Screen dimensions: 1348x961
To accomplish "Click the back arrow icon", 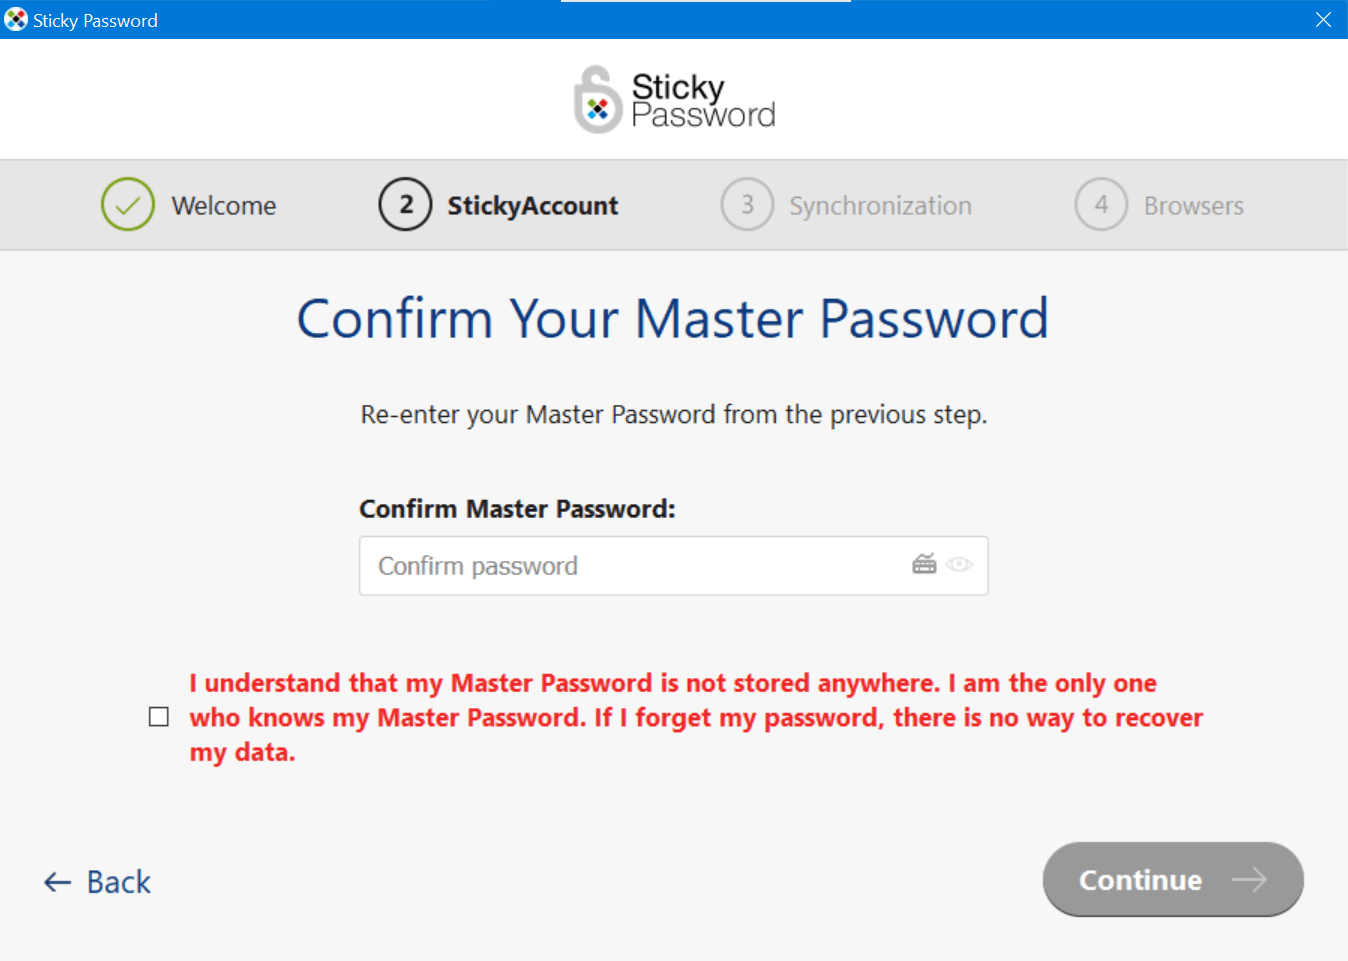I will [57, 882].
